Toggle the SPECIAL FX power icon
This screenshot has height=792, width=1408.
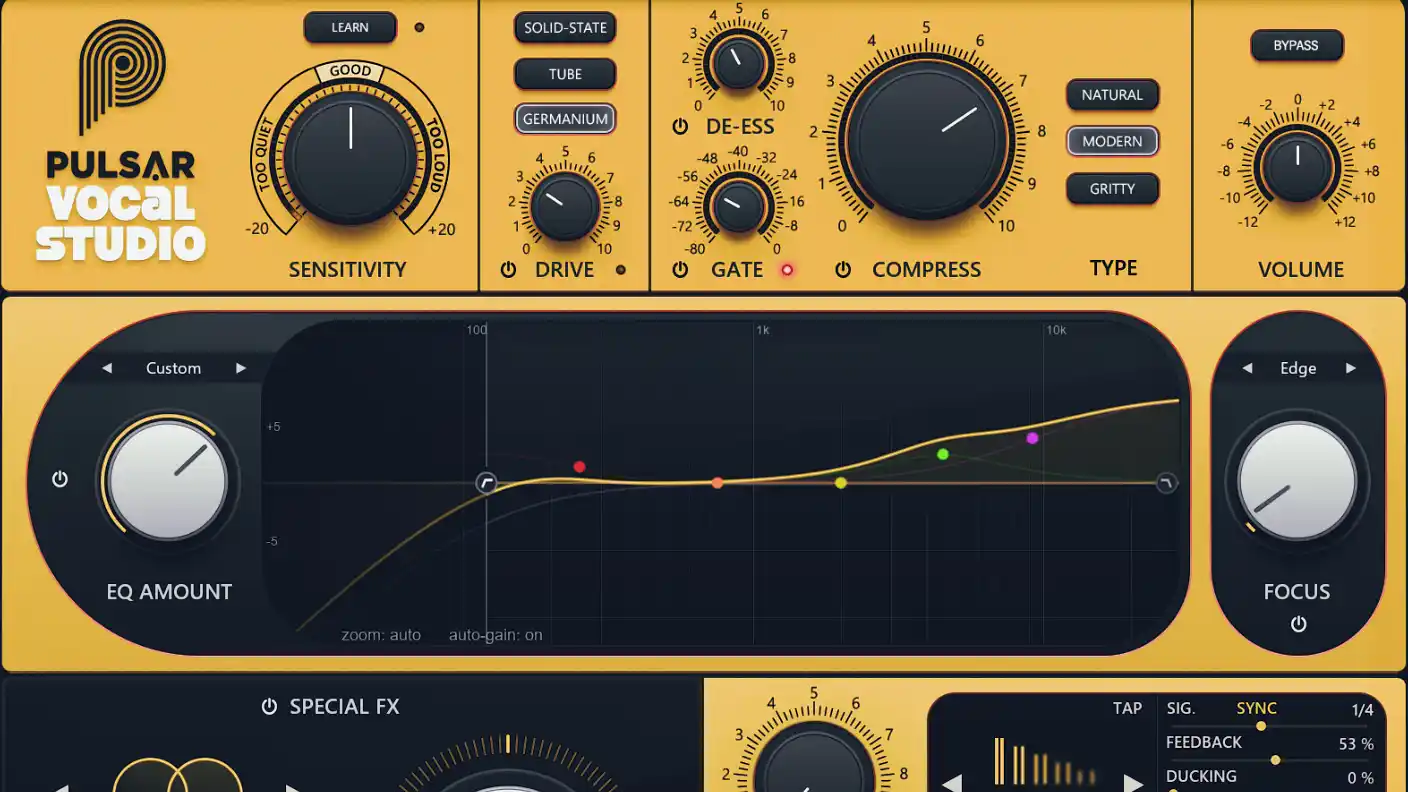[x=269, y=707]
